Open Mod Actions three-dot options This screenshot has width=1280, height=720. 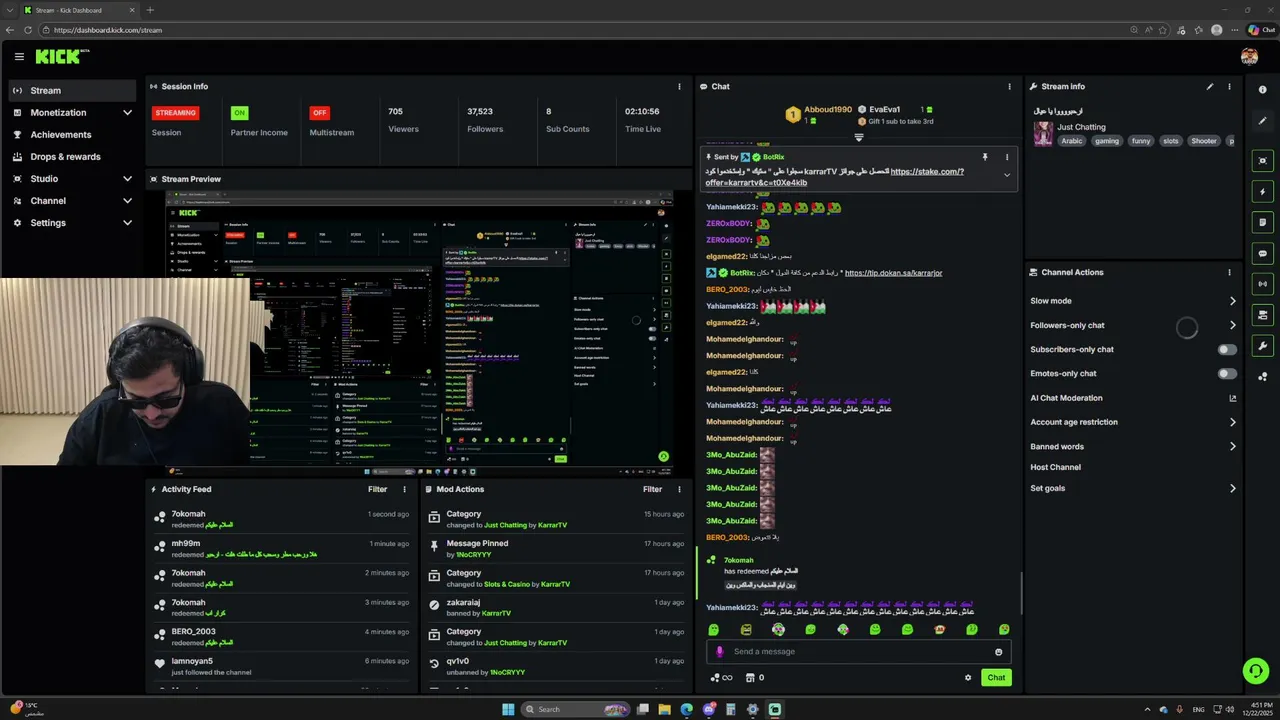pyautogui.click(x=679, y=490)
